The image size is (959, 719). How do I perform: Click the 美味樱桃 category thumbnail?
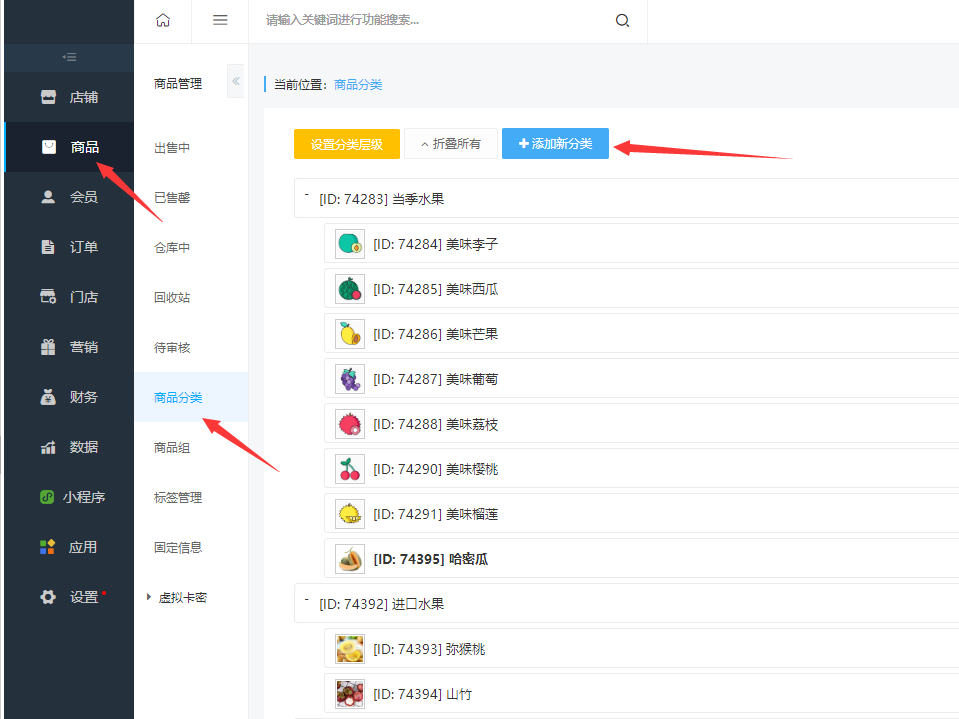[350, 469]
